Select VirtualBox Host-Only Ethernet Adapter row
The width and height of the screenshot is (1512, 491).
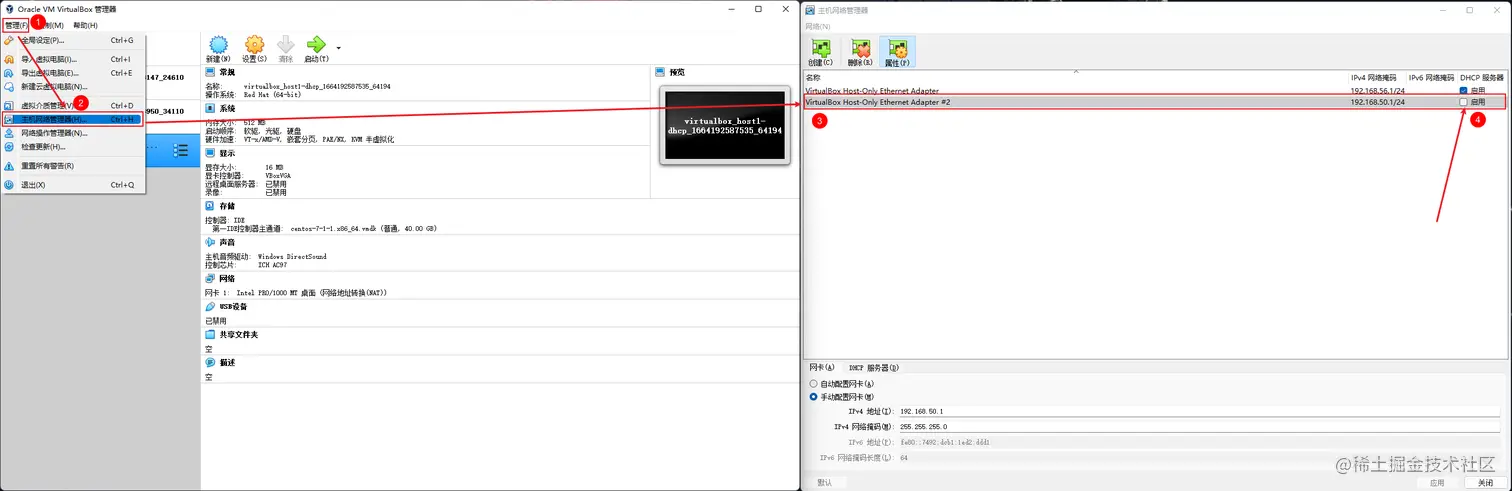tap(1154, 90)
